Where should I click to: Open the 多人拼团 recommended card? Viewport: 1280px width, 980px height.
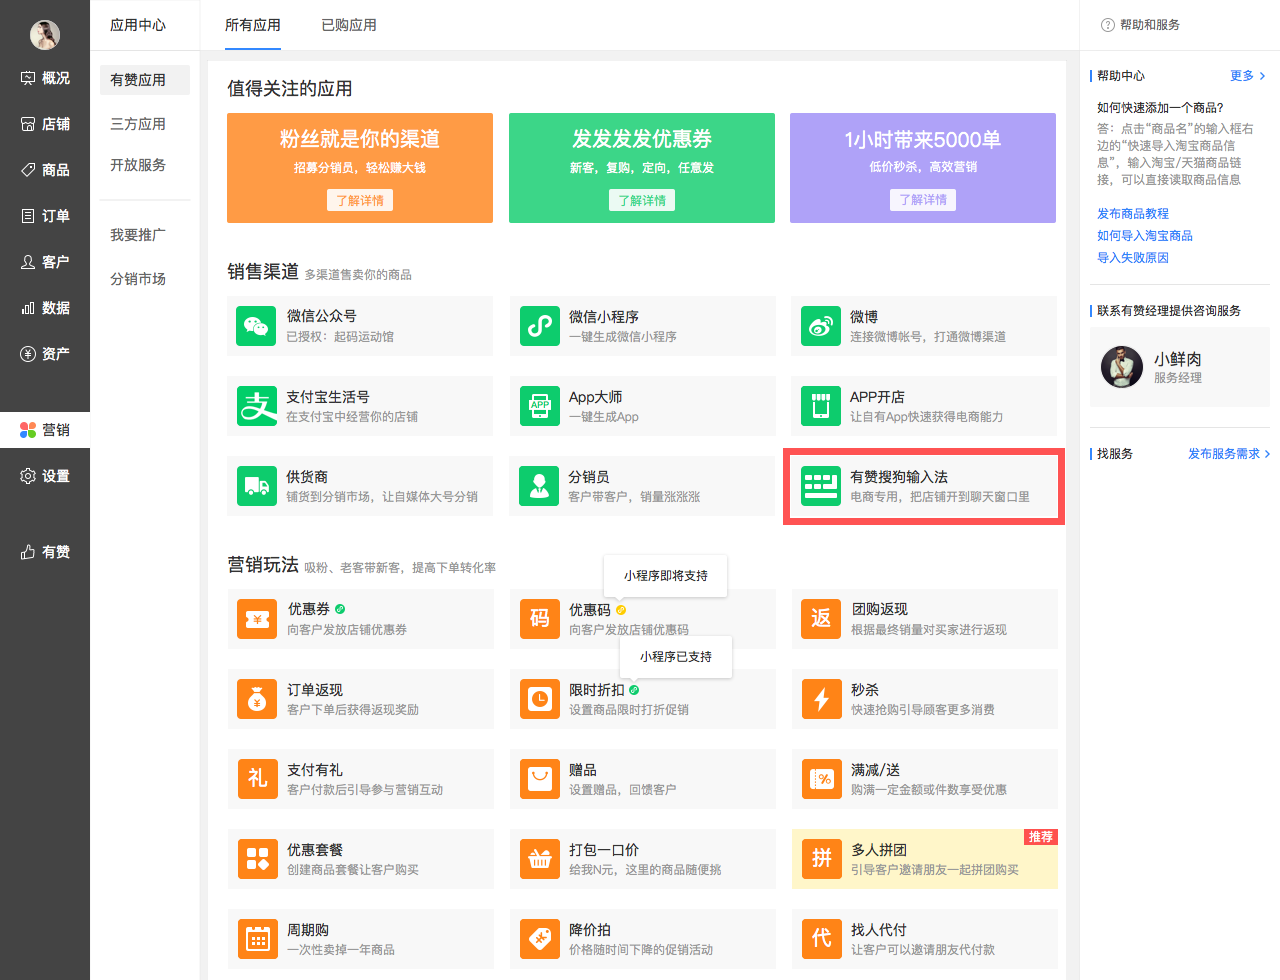pos(924,859)
